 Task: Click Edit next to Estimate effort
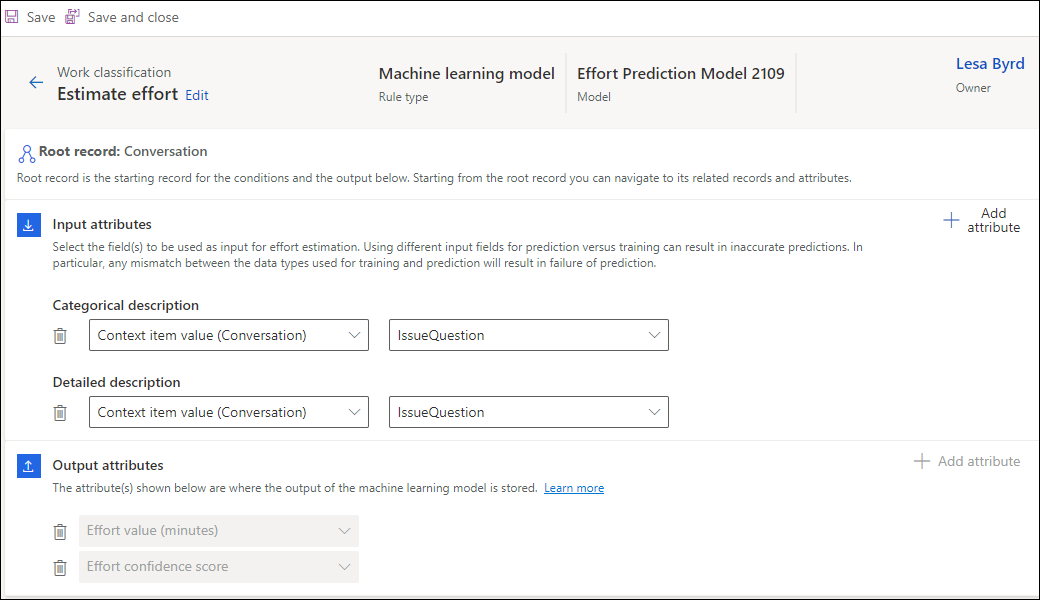coord(197,95)
